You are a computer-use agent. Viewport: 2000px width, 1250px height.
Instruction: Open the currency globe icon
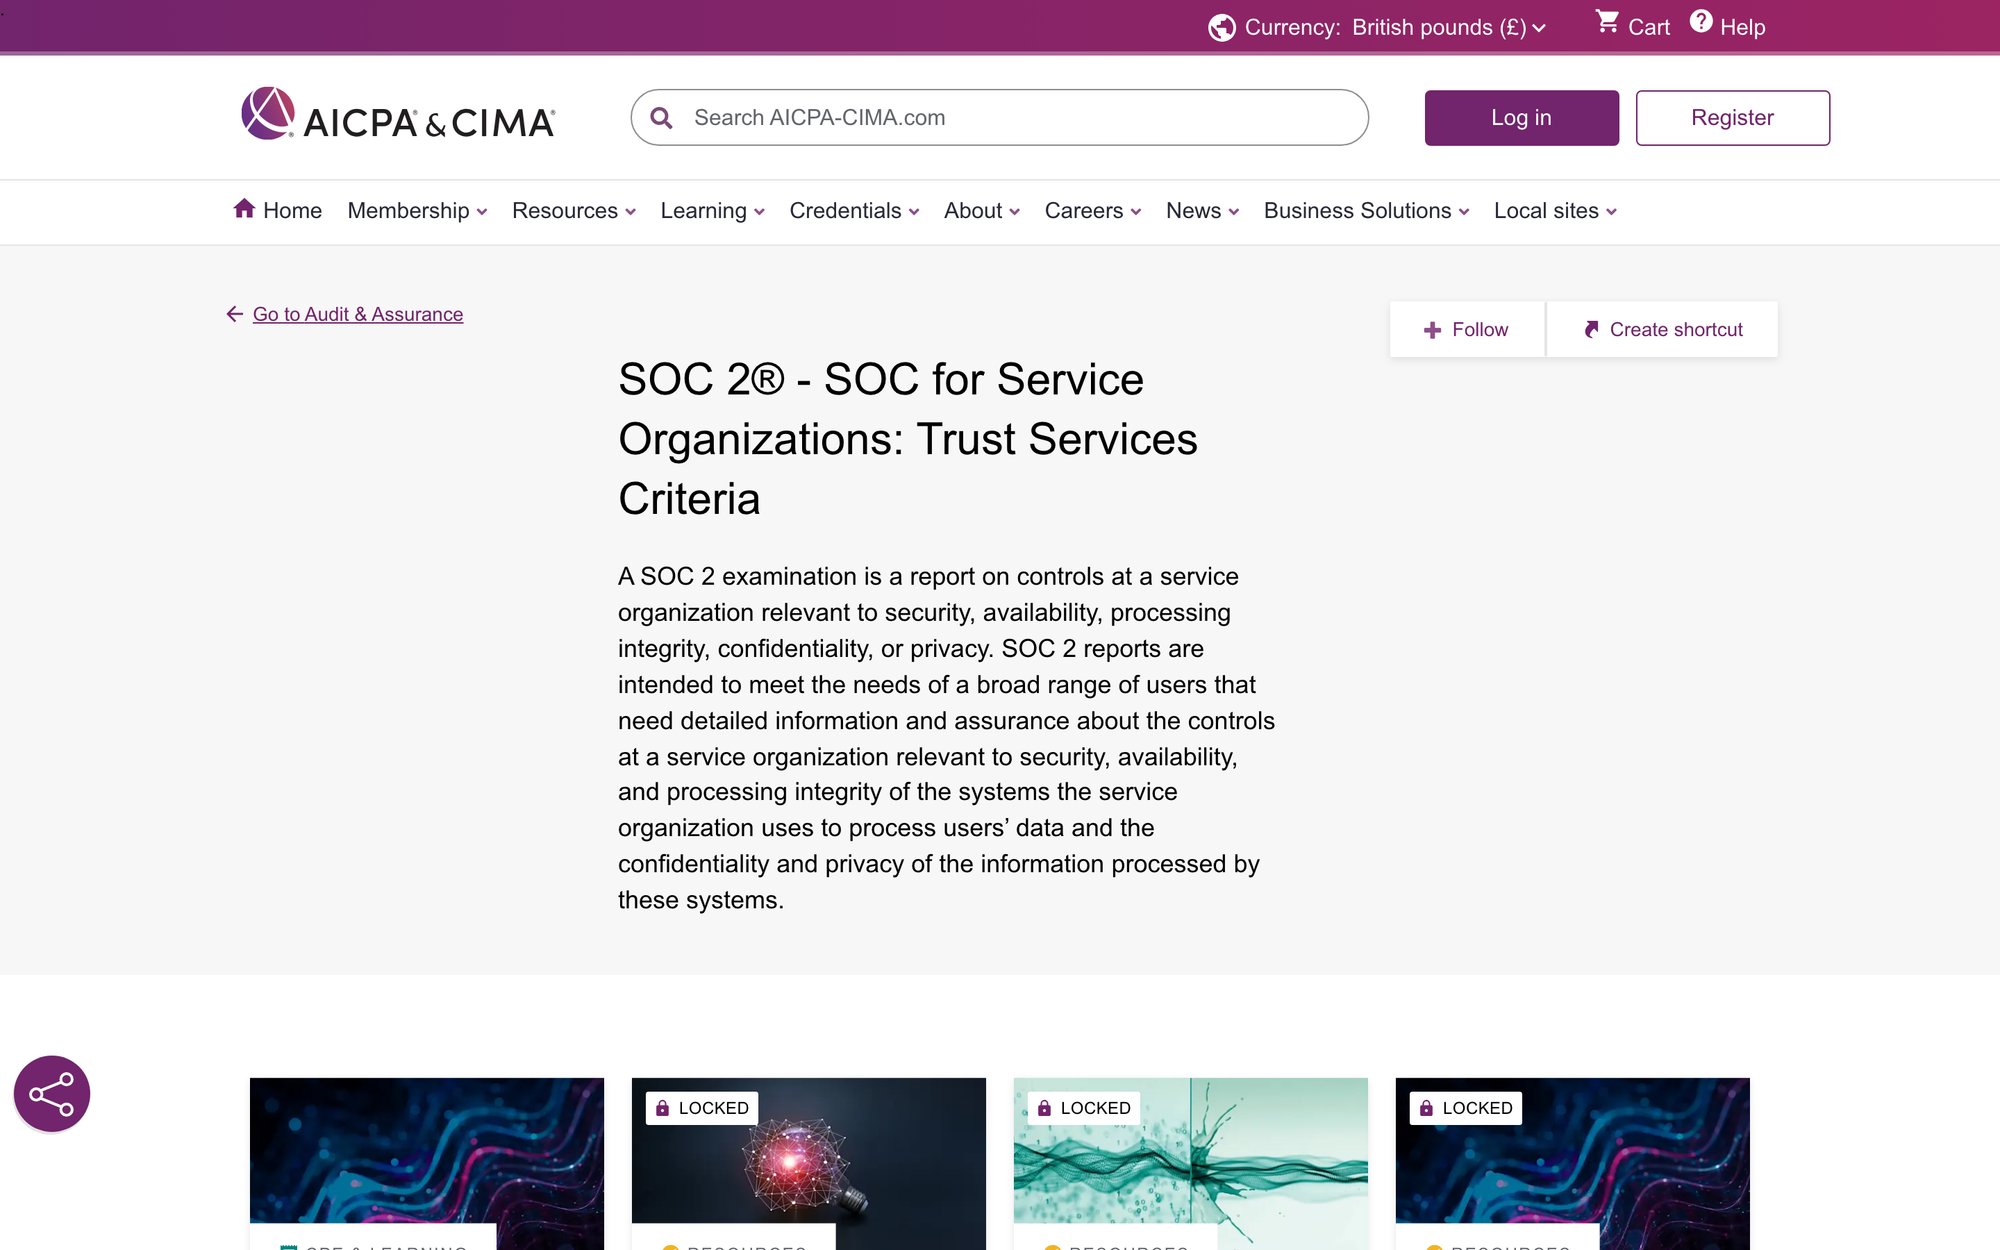click(1222, 26)
